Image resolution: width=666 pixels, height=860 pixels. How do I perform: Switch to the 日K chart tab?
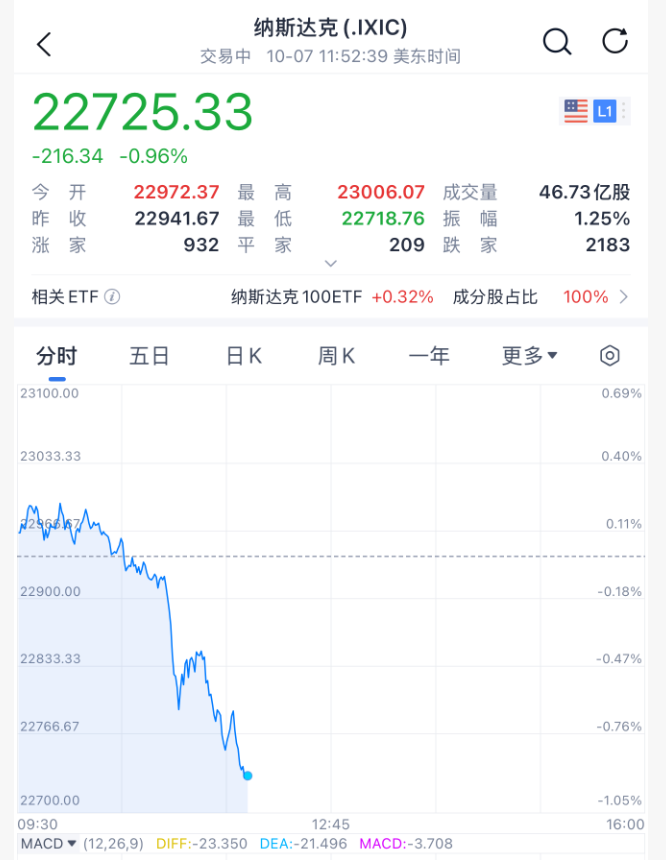(x=243, y=356)
